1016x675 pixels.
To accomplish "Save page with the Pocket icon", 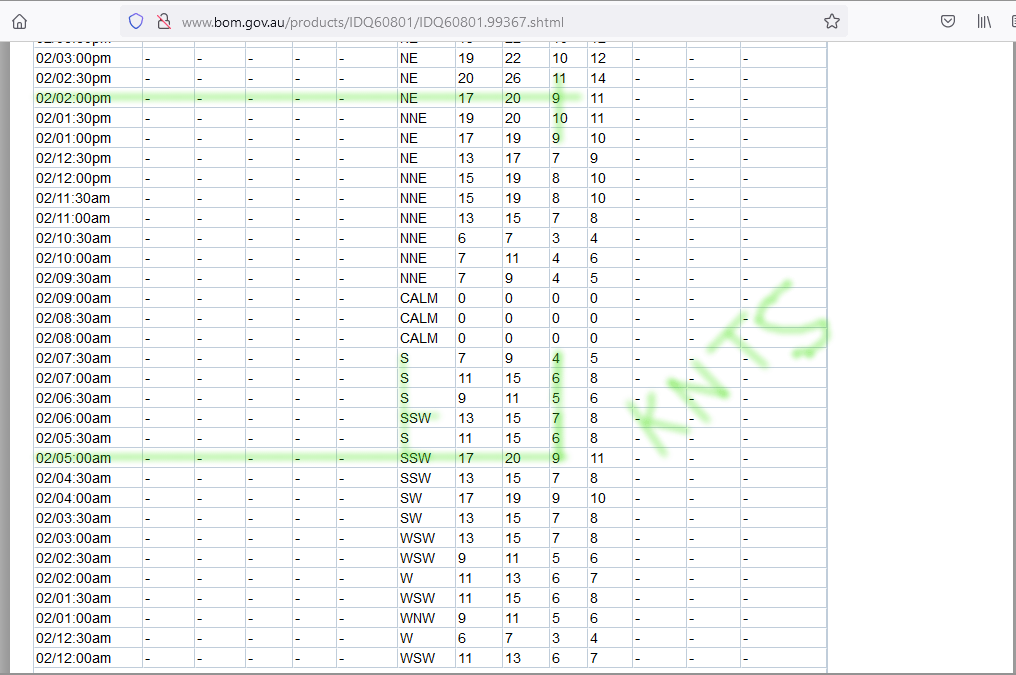I will click(947, 21).
